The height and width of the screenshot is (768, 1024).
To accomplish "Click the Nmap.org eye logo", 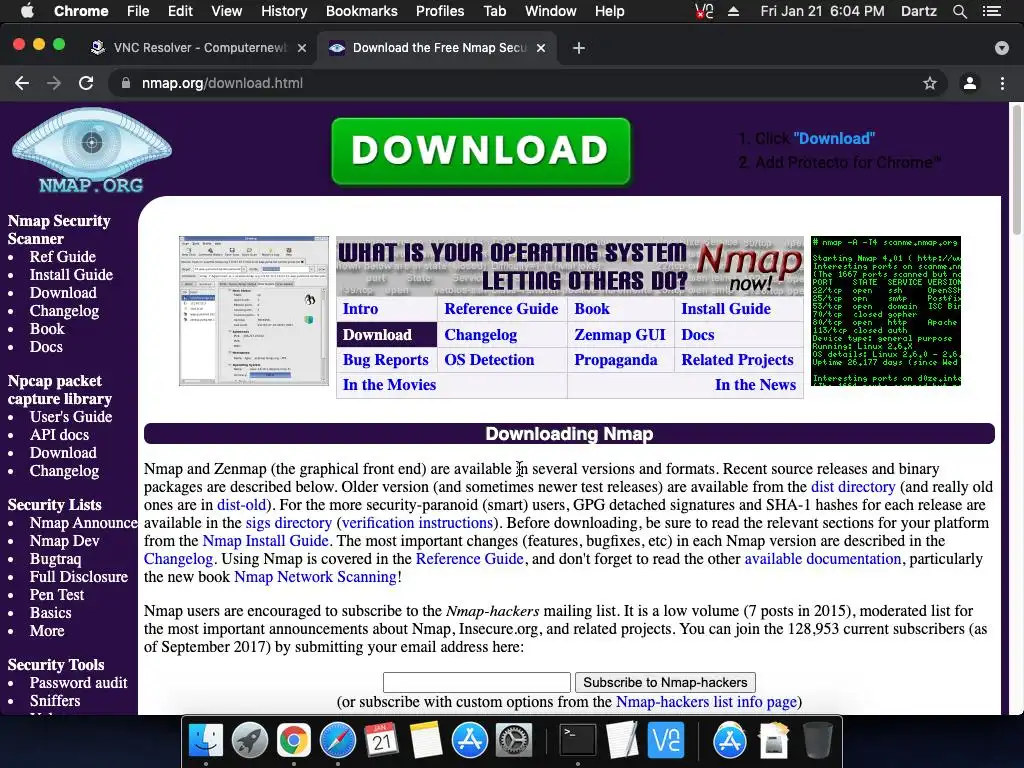I will coord(91,151).
